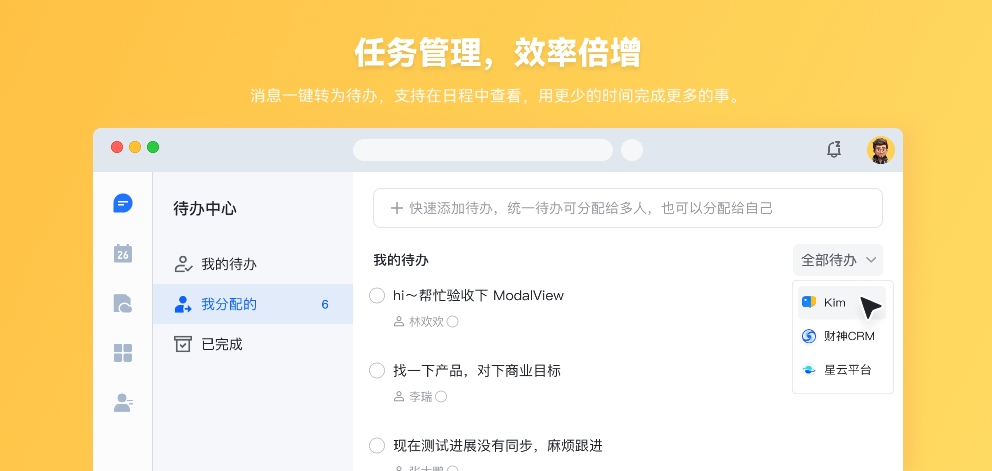The width and height of the screenshot is (992, 471).
Task: Open the user avatar profile picture
Action: coord(881,150)
